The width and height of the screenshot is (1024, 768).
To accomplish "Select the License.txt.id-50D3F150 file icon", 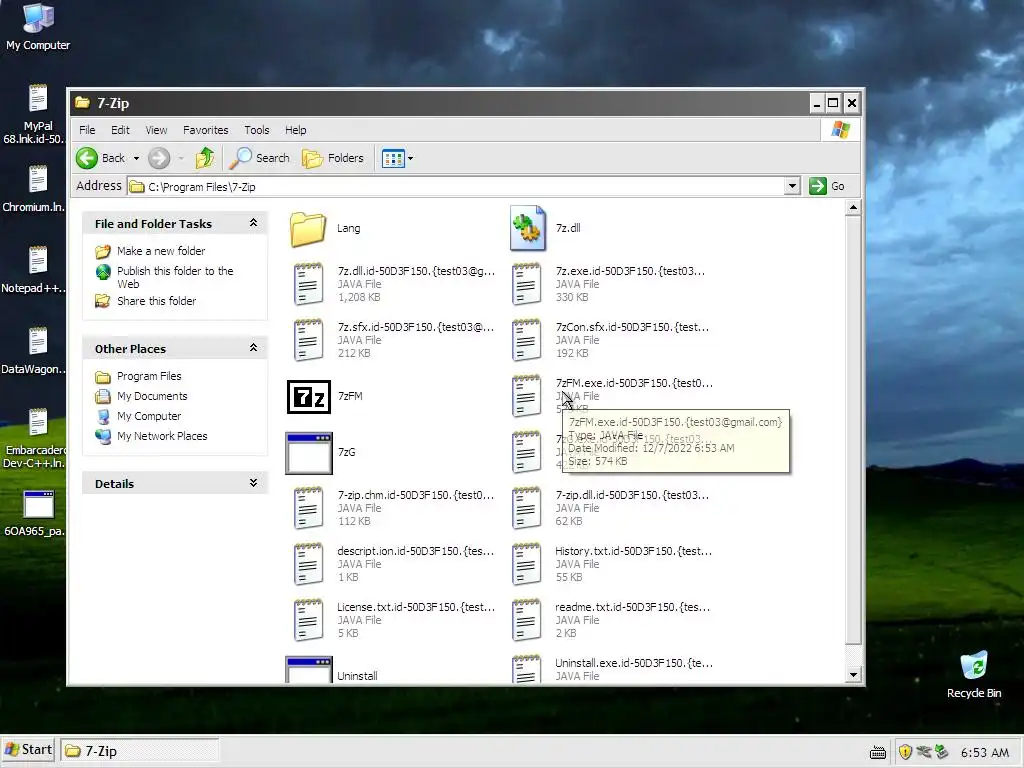I will coord(308,620).
